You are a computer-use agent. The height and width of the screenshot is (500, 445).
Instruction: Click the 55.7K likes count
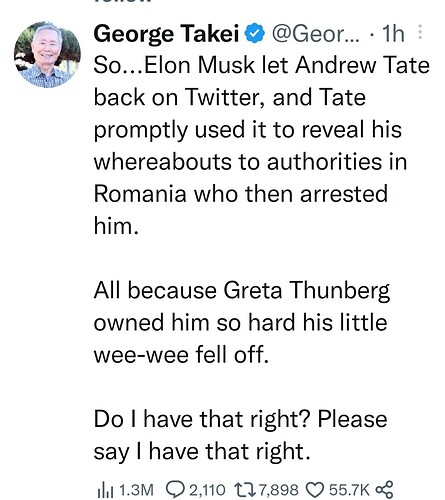click(x=349, y=490)
